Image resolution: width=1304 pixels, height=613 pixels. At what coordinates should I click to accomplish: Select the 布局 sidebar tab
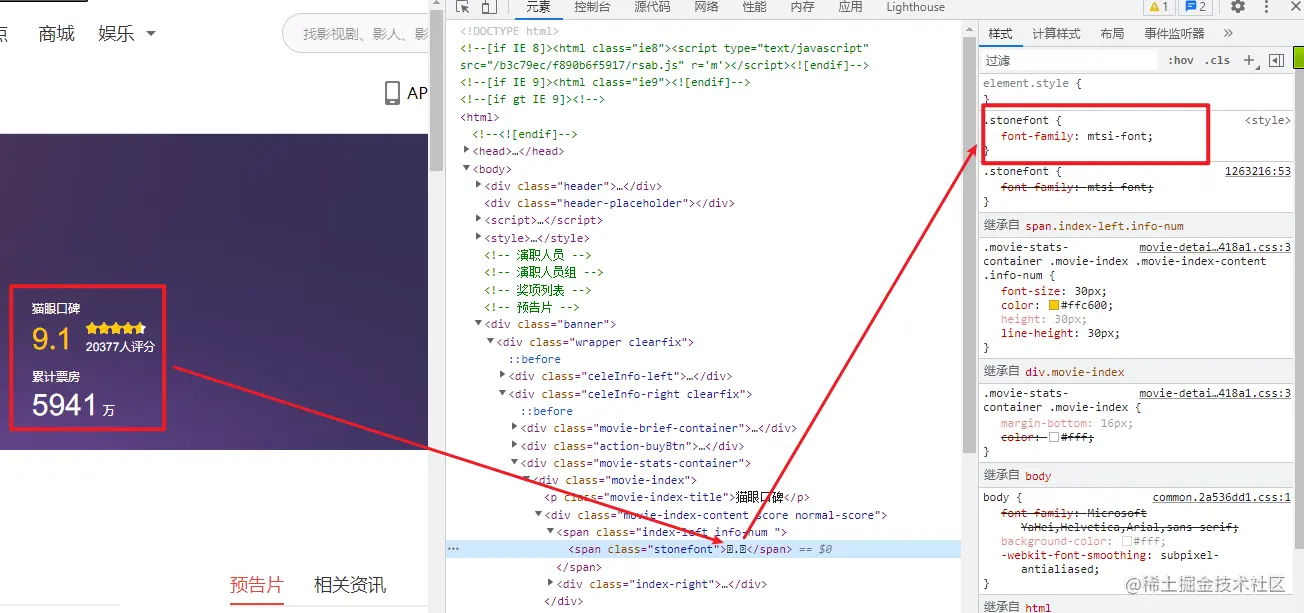[1112, 34]
